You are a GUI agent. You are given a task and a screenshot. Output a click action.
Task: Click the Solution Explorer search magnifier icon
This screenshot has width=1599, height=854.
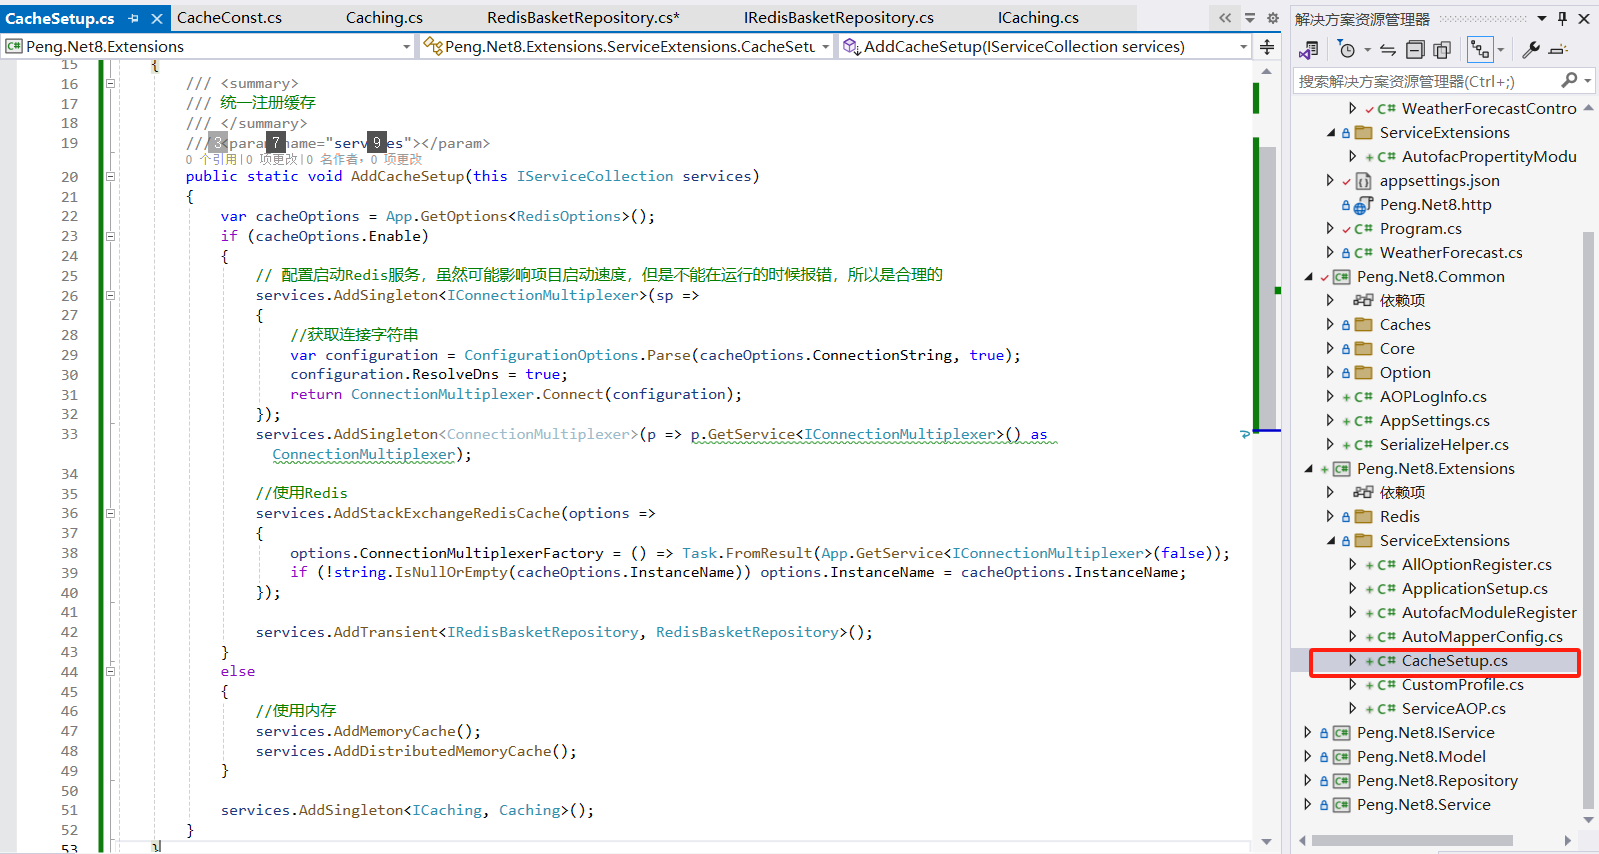click(x=1569, y=80)
